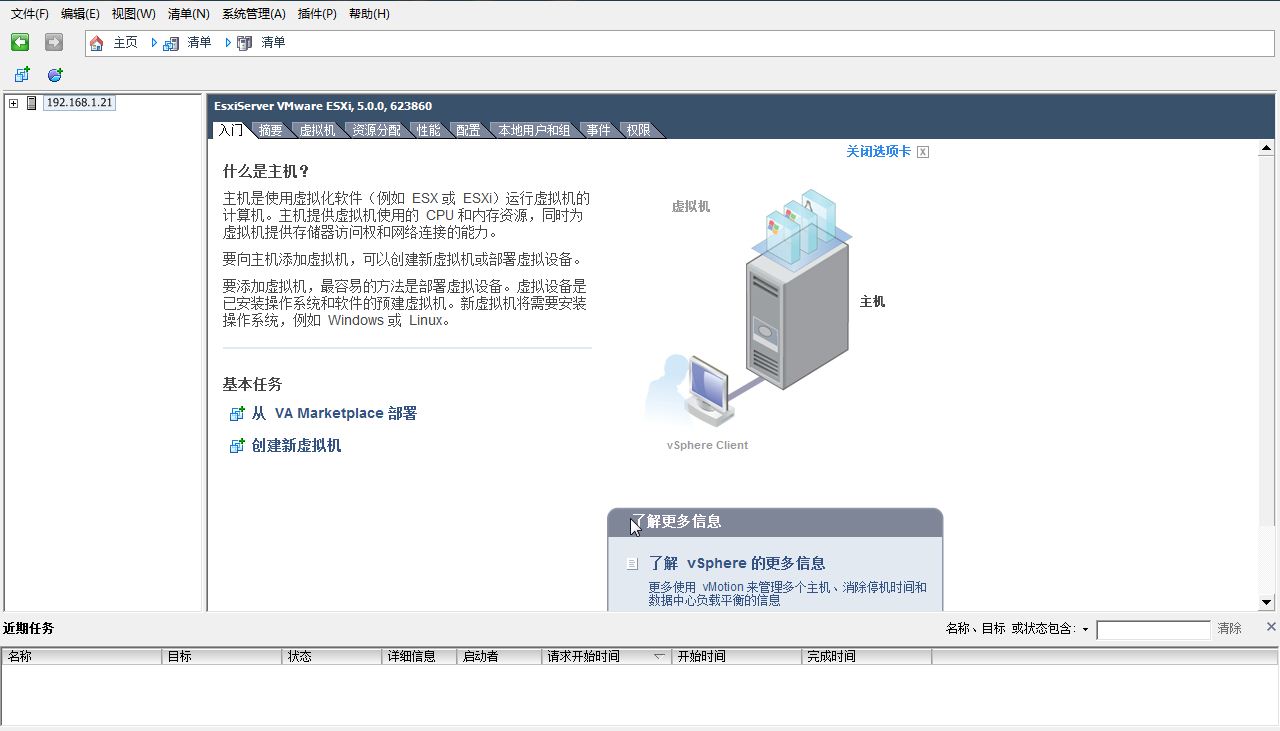Switch to the 性能 tab
The width and height of the screenshot is (1280, 731).
pyautogui.click(x=429, y=130)
